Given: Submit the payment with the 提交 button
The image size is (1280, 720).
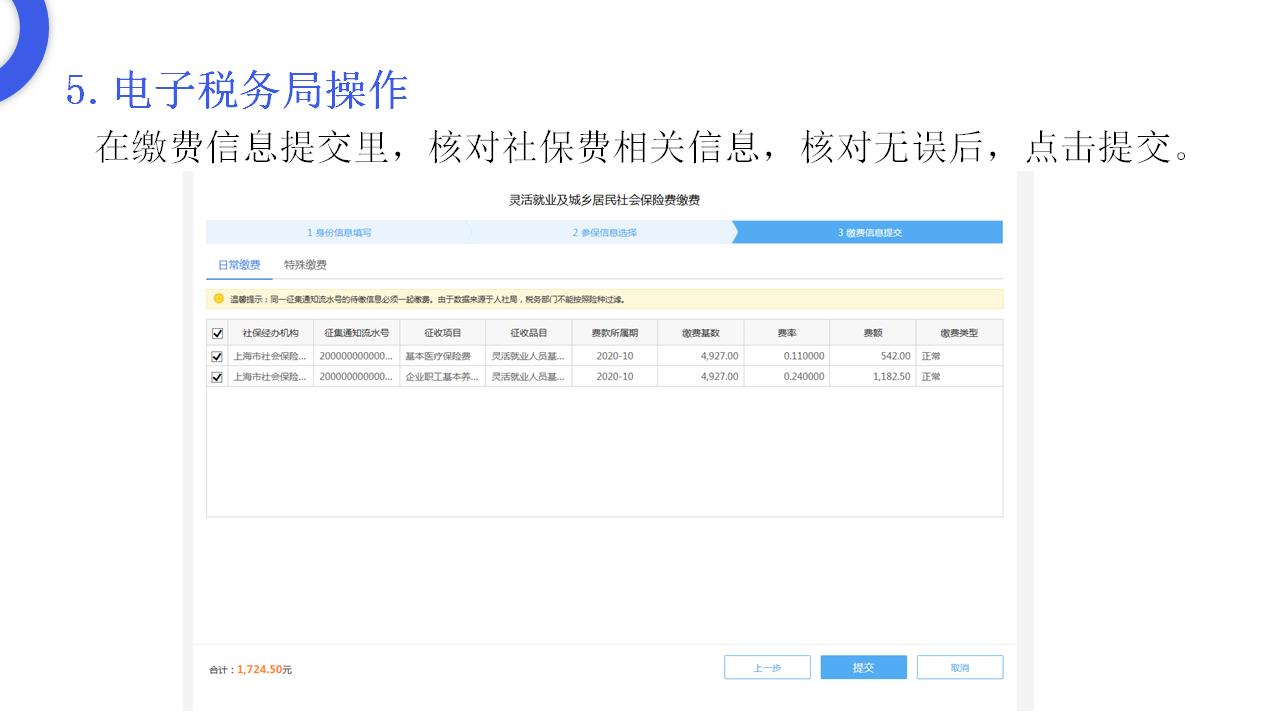Looking at the screenshot, I should [864, 667].
